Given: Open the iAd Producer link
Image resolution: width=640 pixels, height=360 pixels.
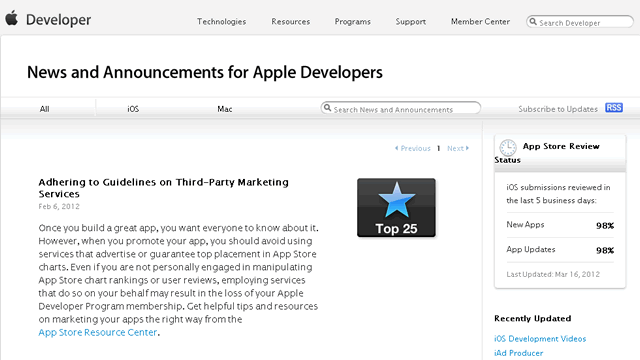Looking at the screenshot, I should 518,353.
